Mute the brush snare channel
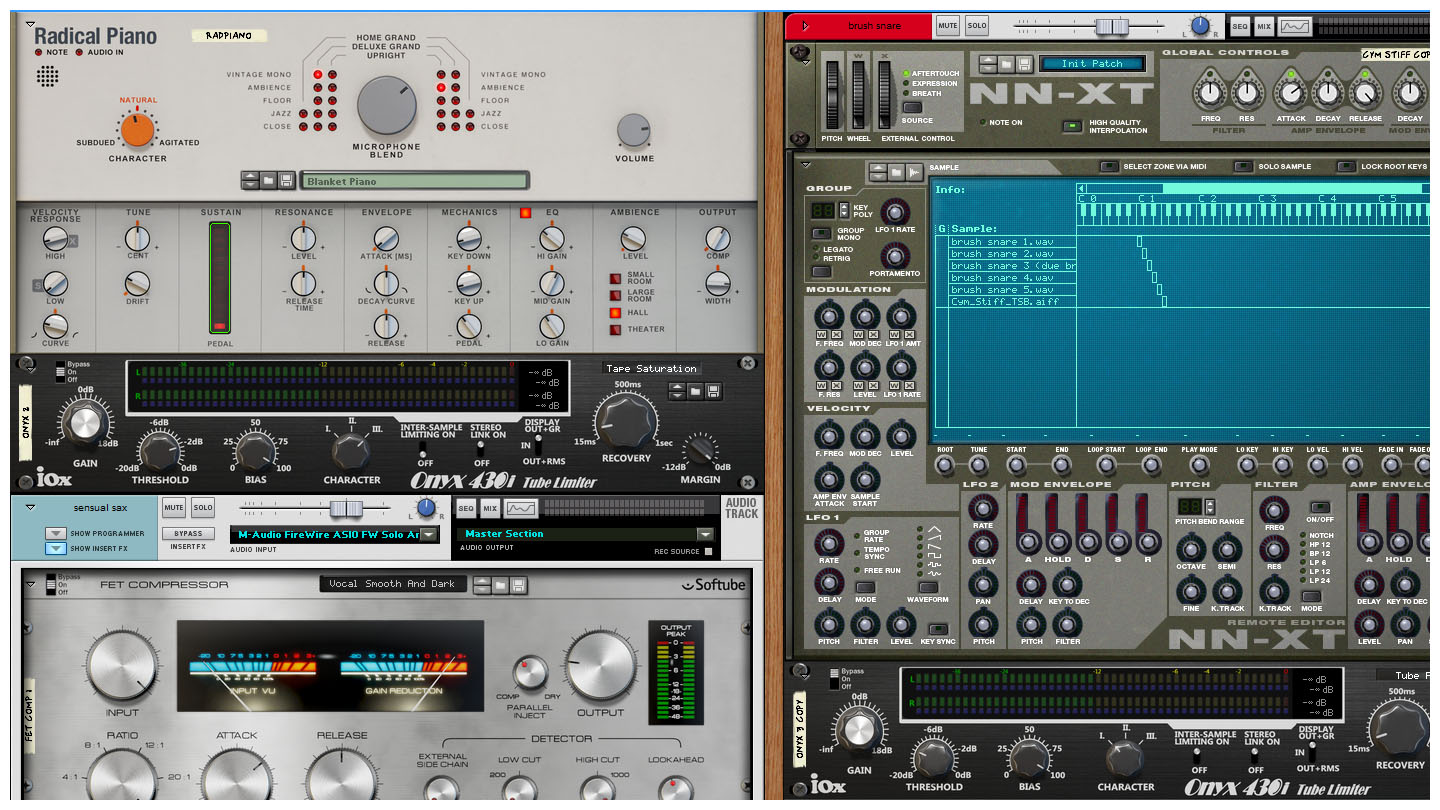Viewport: 1440px width, 810px height. coord(947,26)
